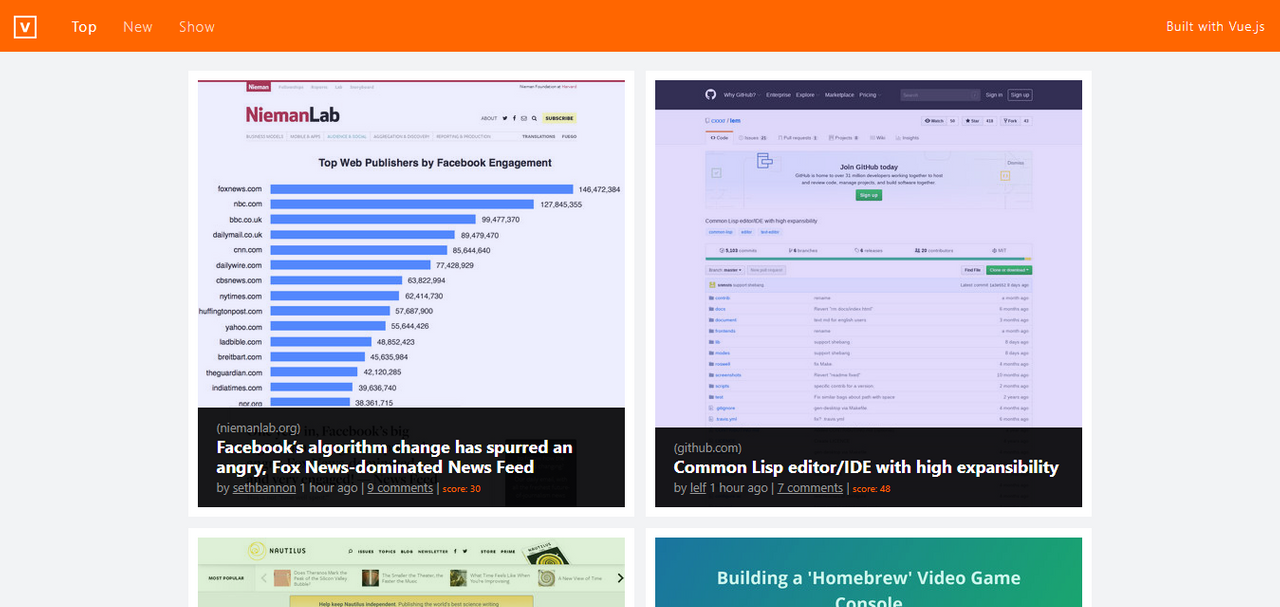Click the (niemanlab.org) source label
This screenshot has width=1280, height=607.
[x=258, y=428]
